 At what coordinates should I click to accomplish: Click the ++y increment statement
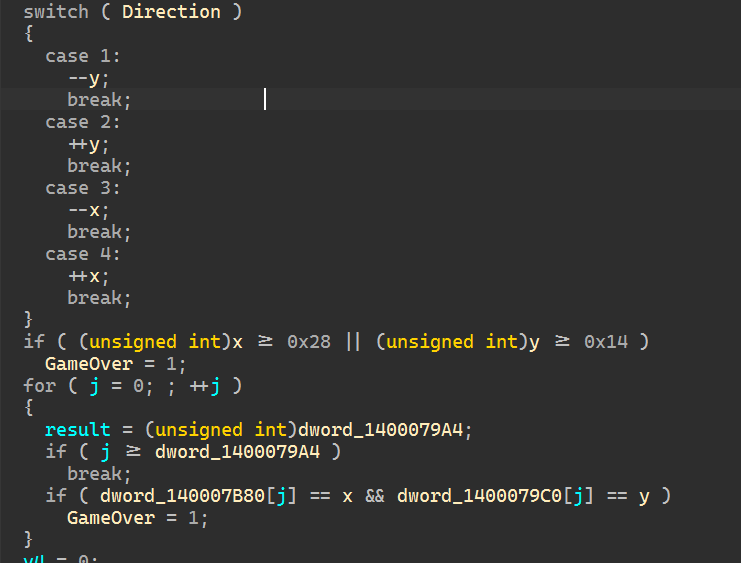tap(88, 144)
